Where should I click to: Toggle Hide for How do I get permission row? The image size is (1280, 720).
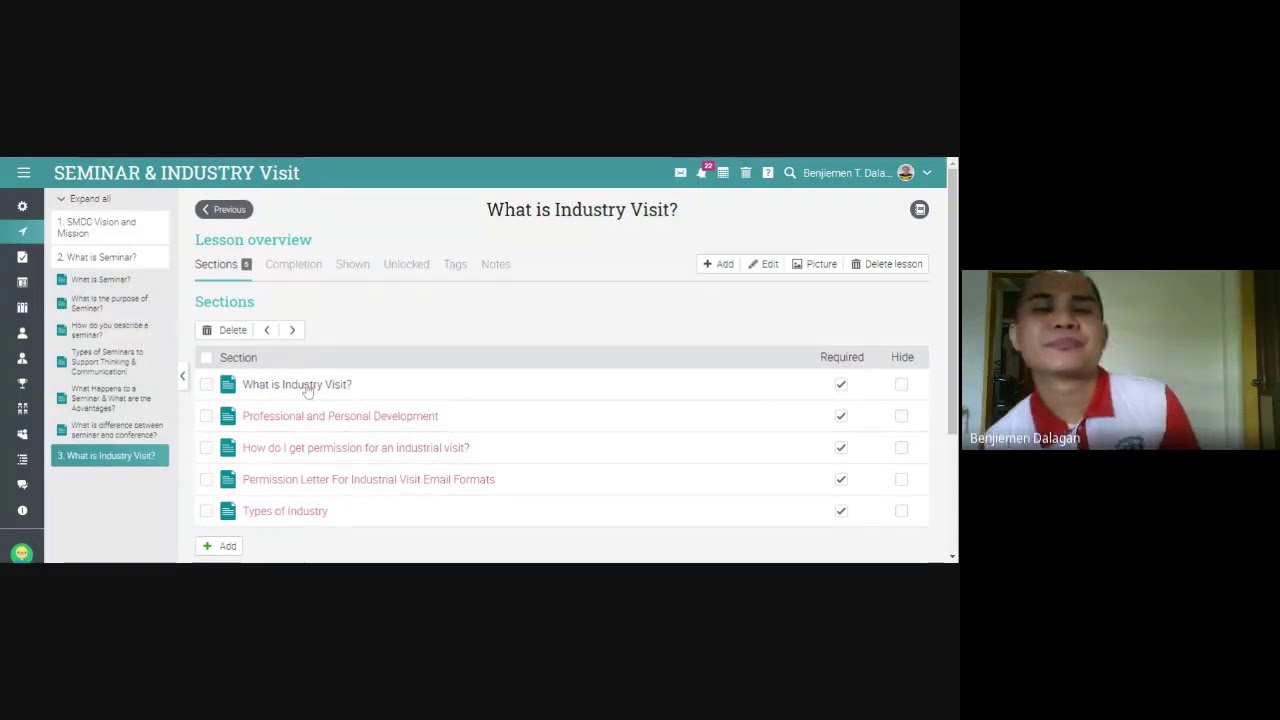[901, 448]
